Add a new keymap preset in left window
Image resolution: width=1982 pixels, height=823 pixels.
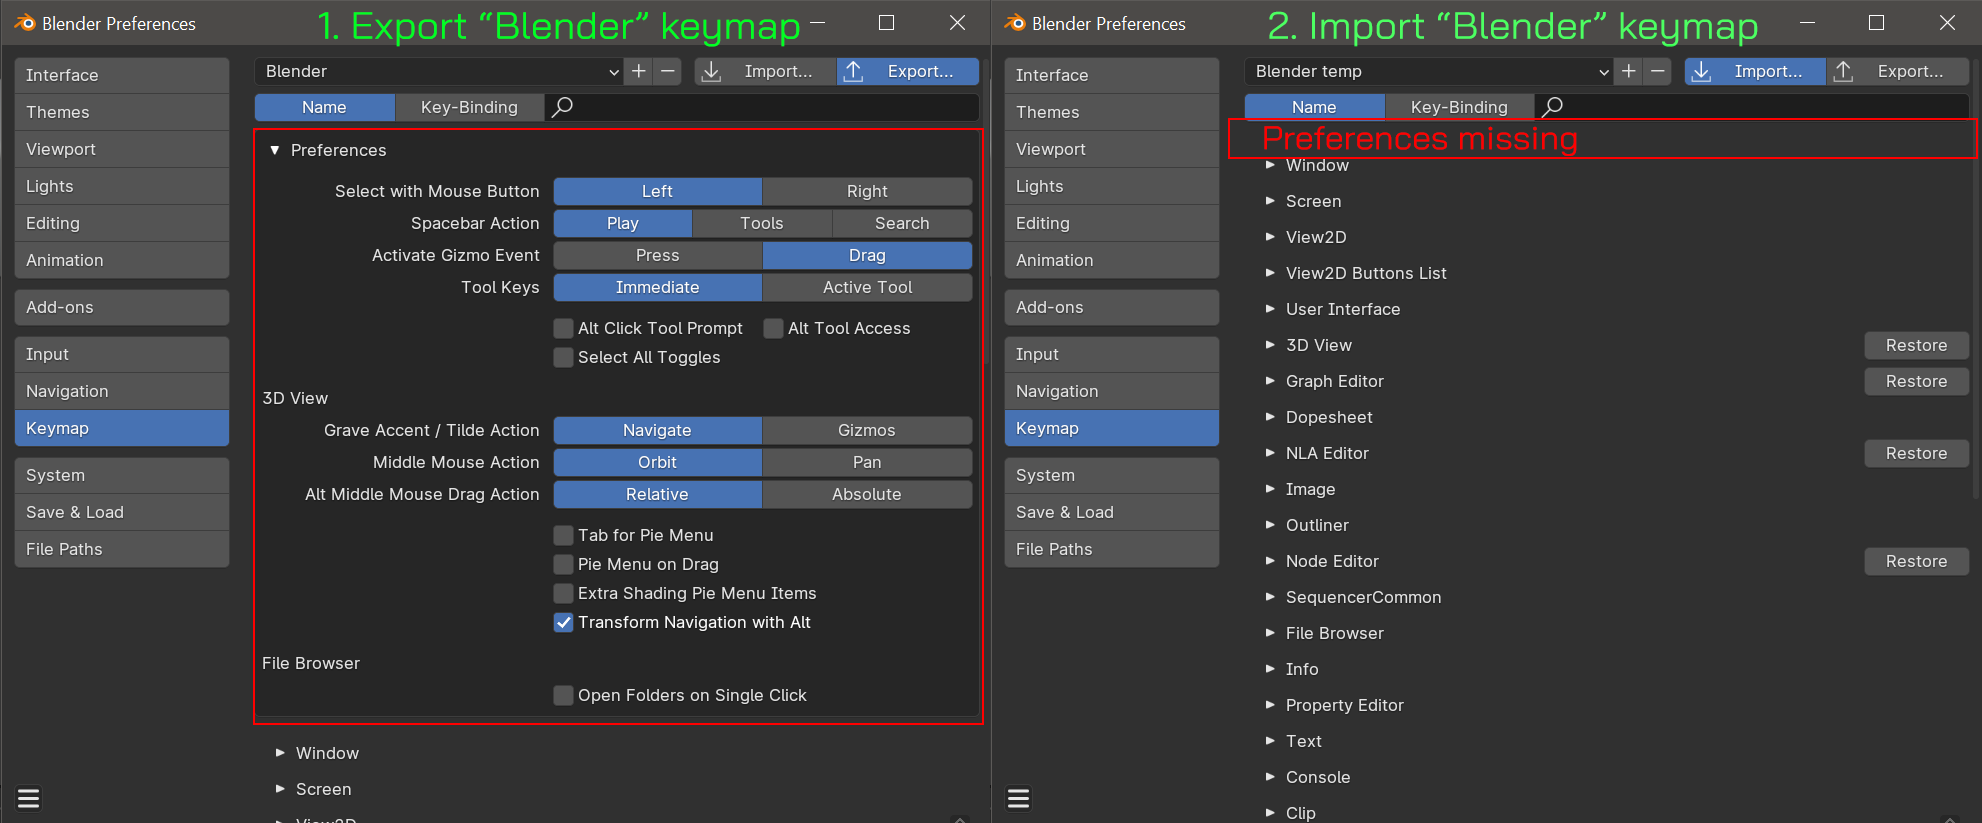639,71
